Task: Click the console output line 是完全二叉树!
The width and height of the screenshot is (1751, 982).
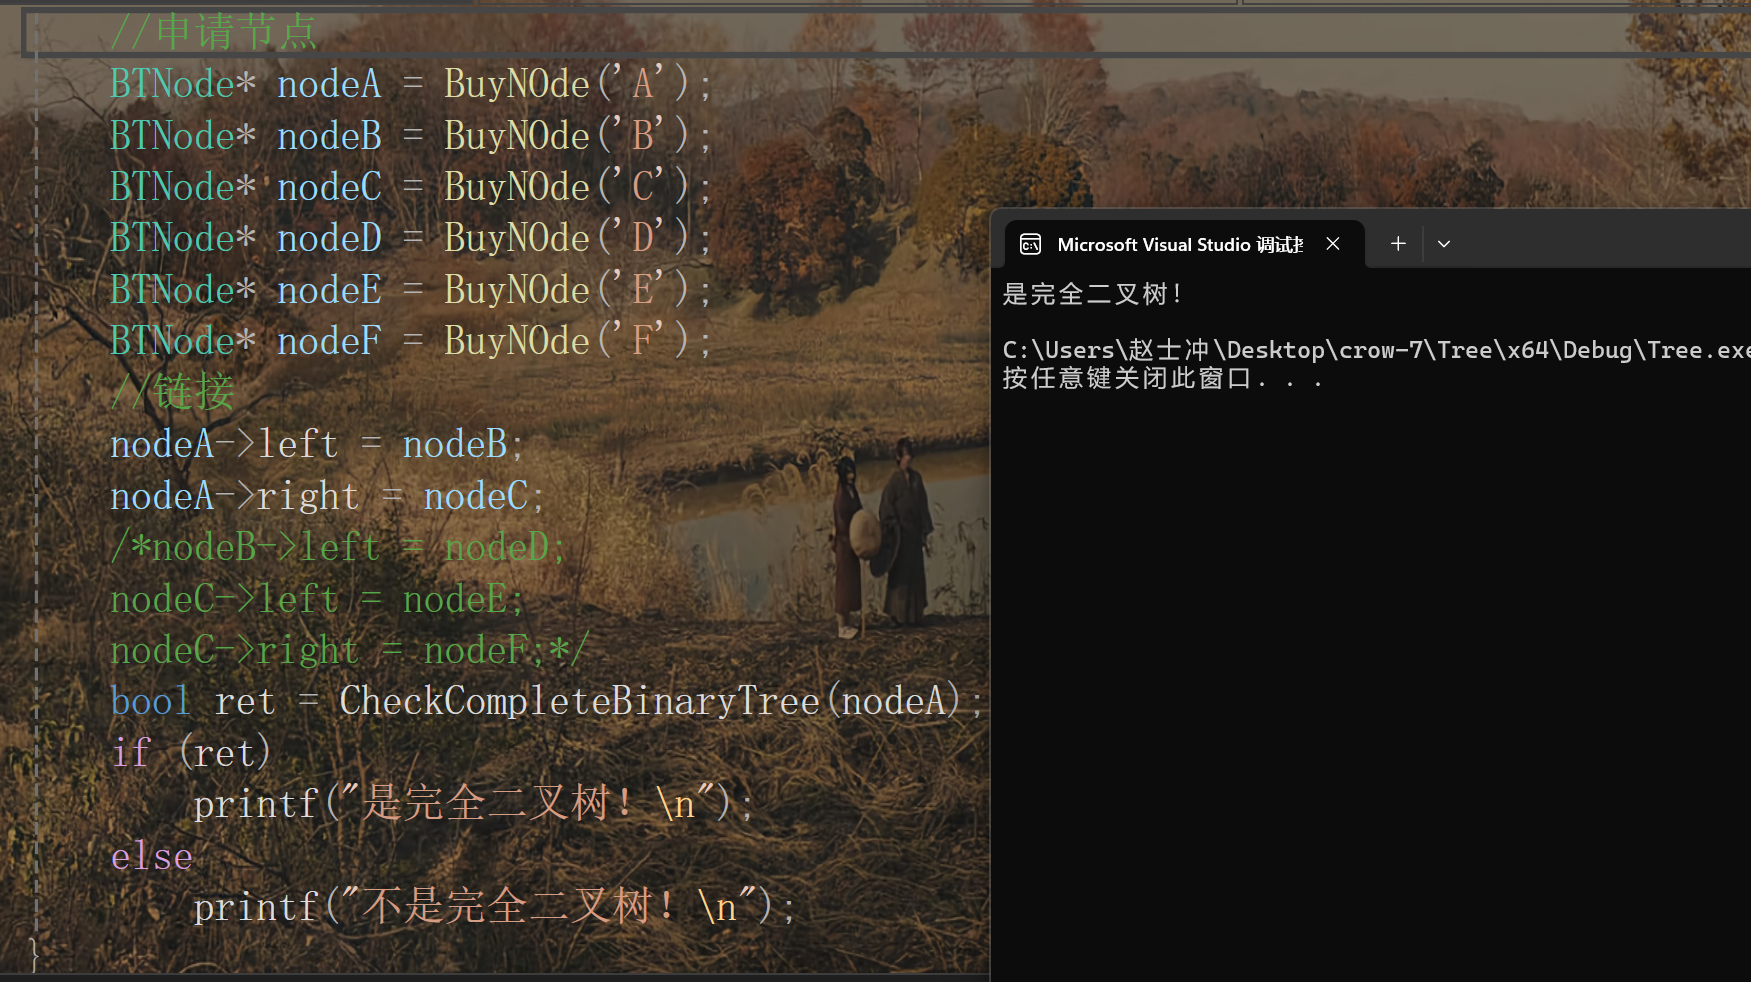Action: point(1092,294)
